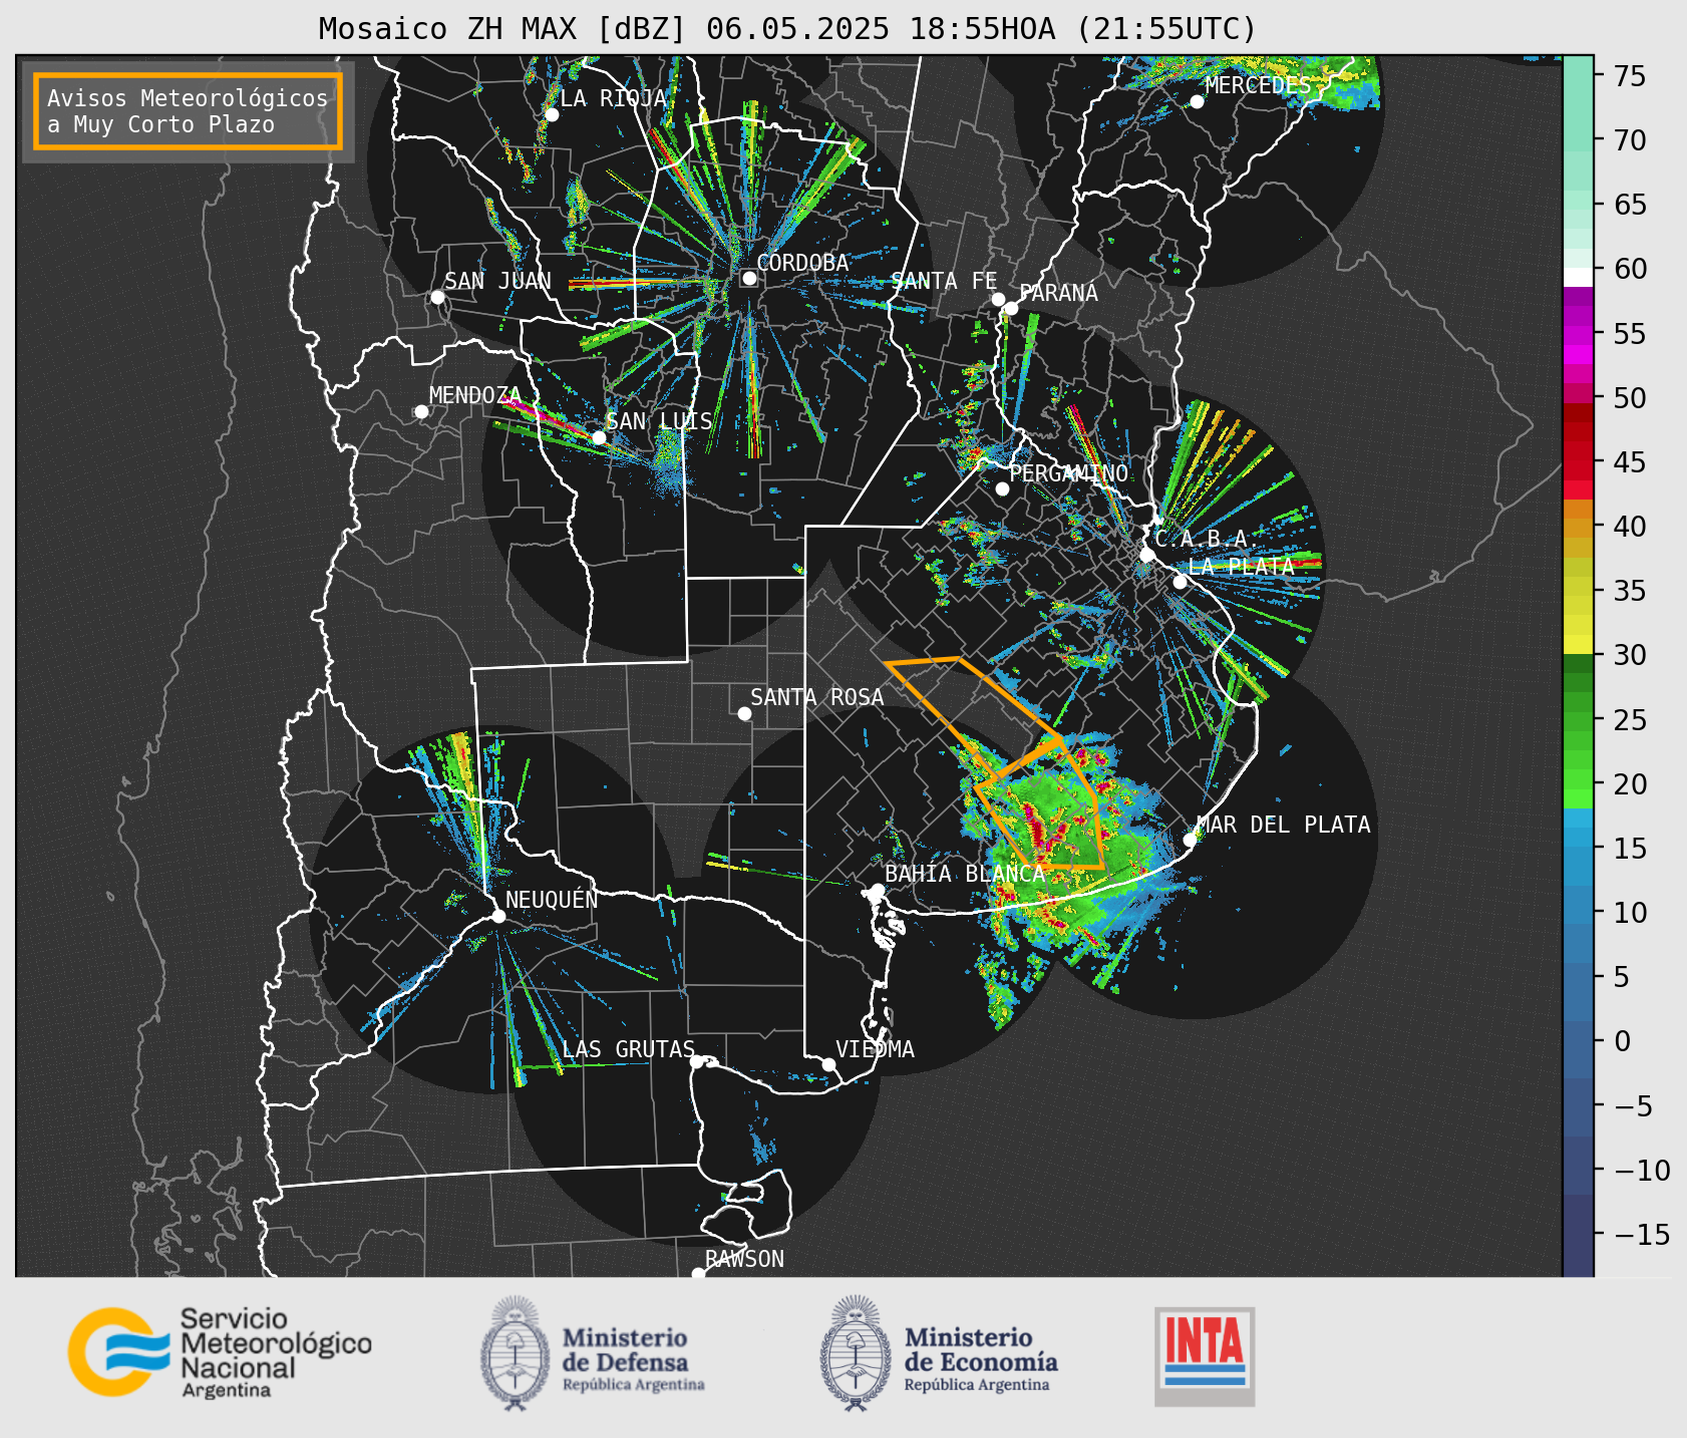Click the MENDOZA city marker dot

coord(421,411)
